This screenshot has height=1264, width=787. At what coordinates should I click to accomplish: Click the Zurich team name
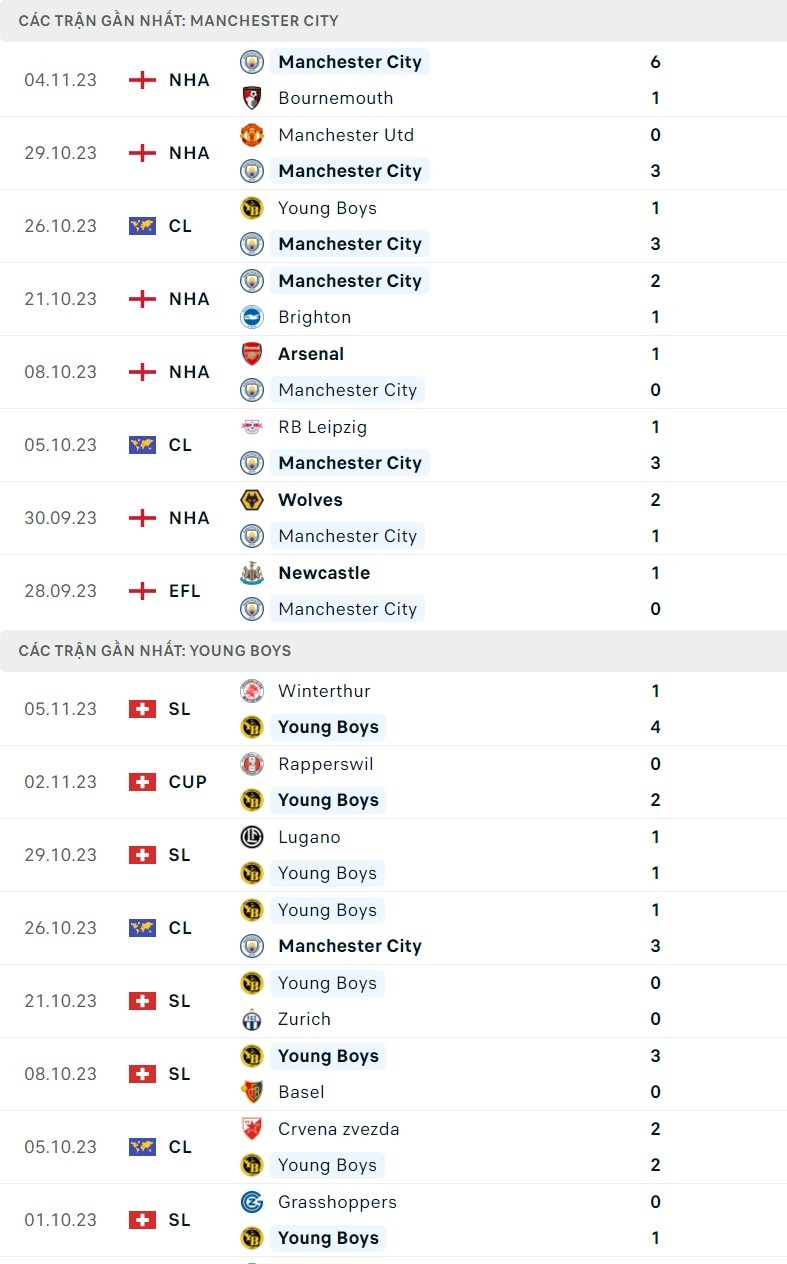point(304,1019)
